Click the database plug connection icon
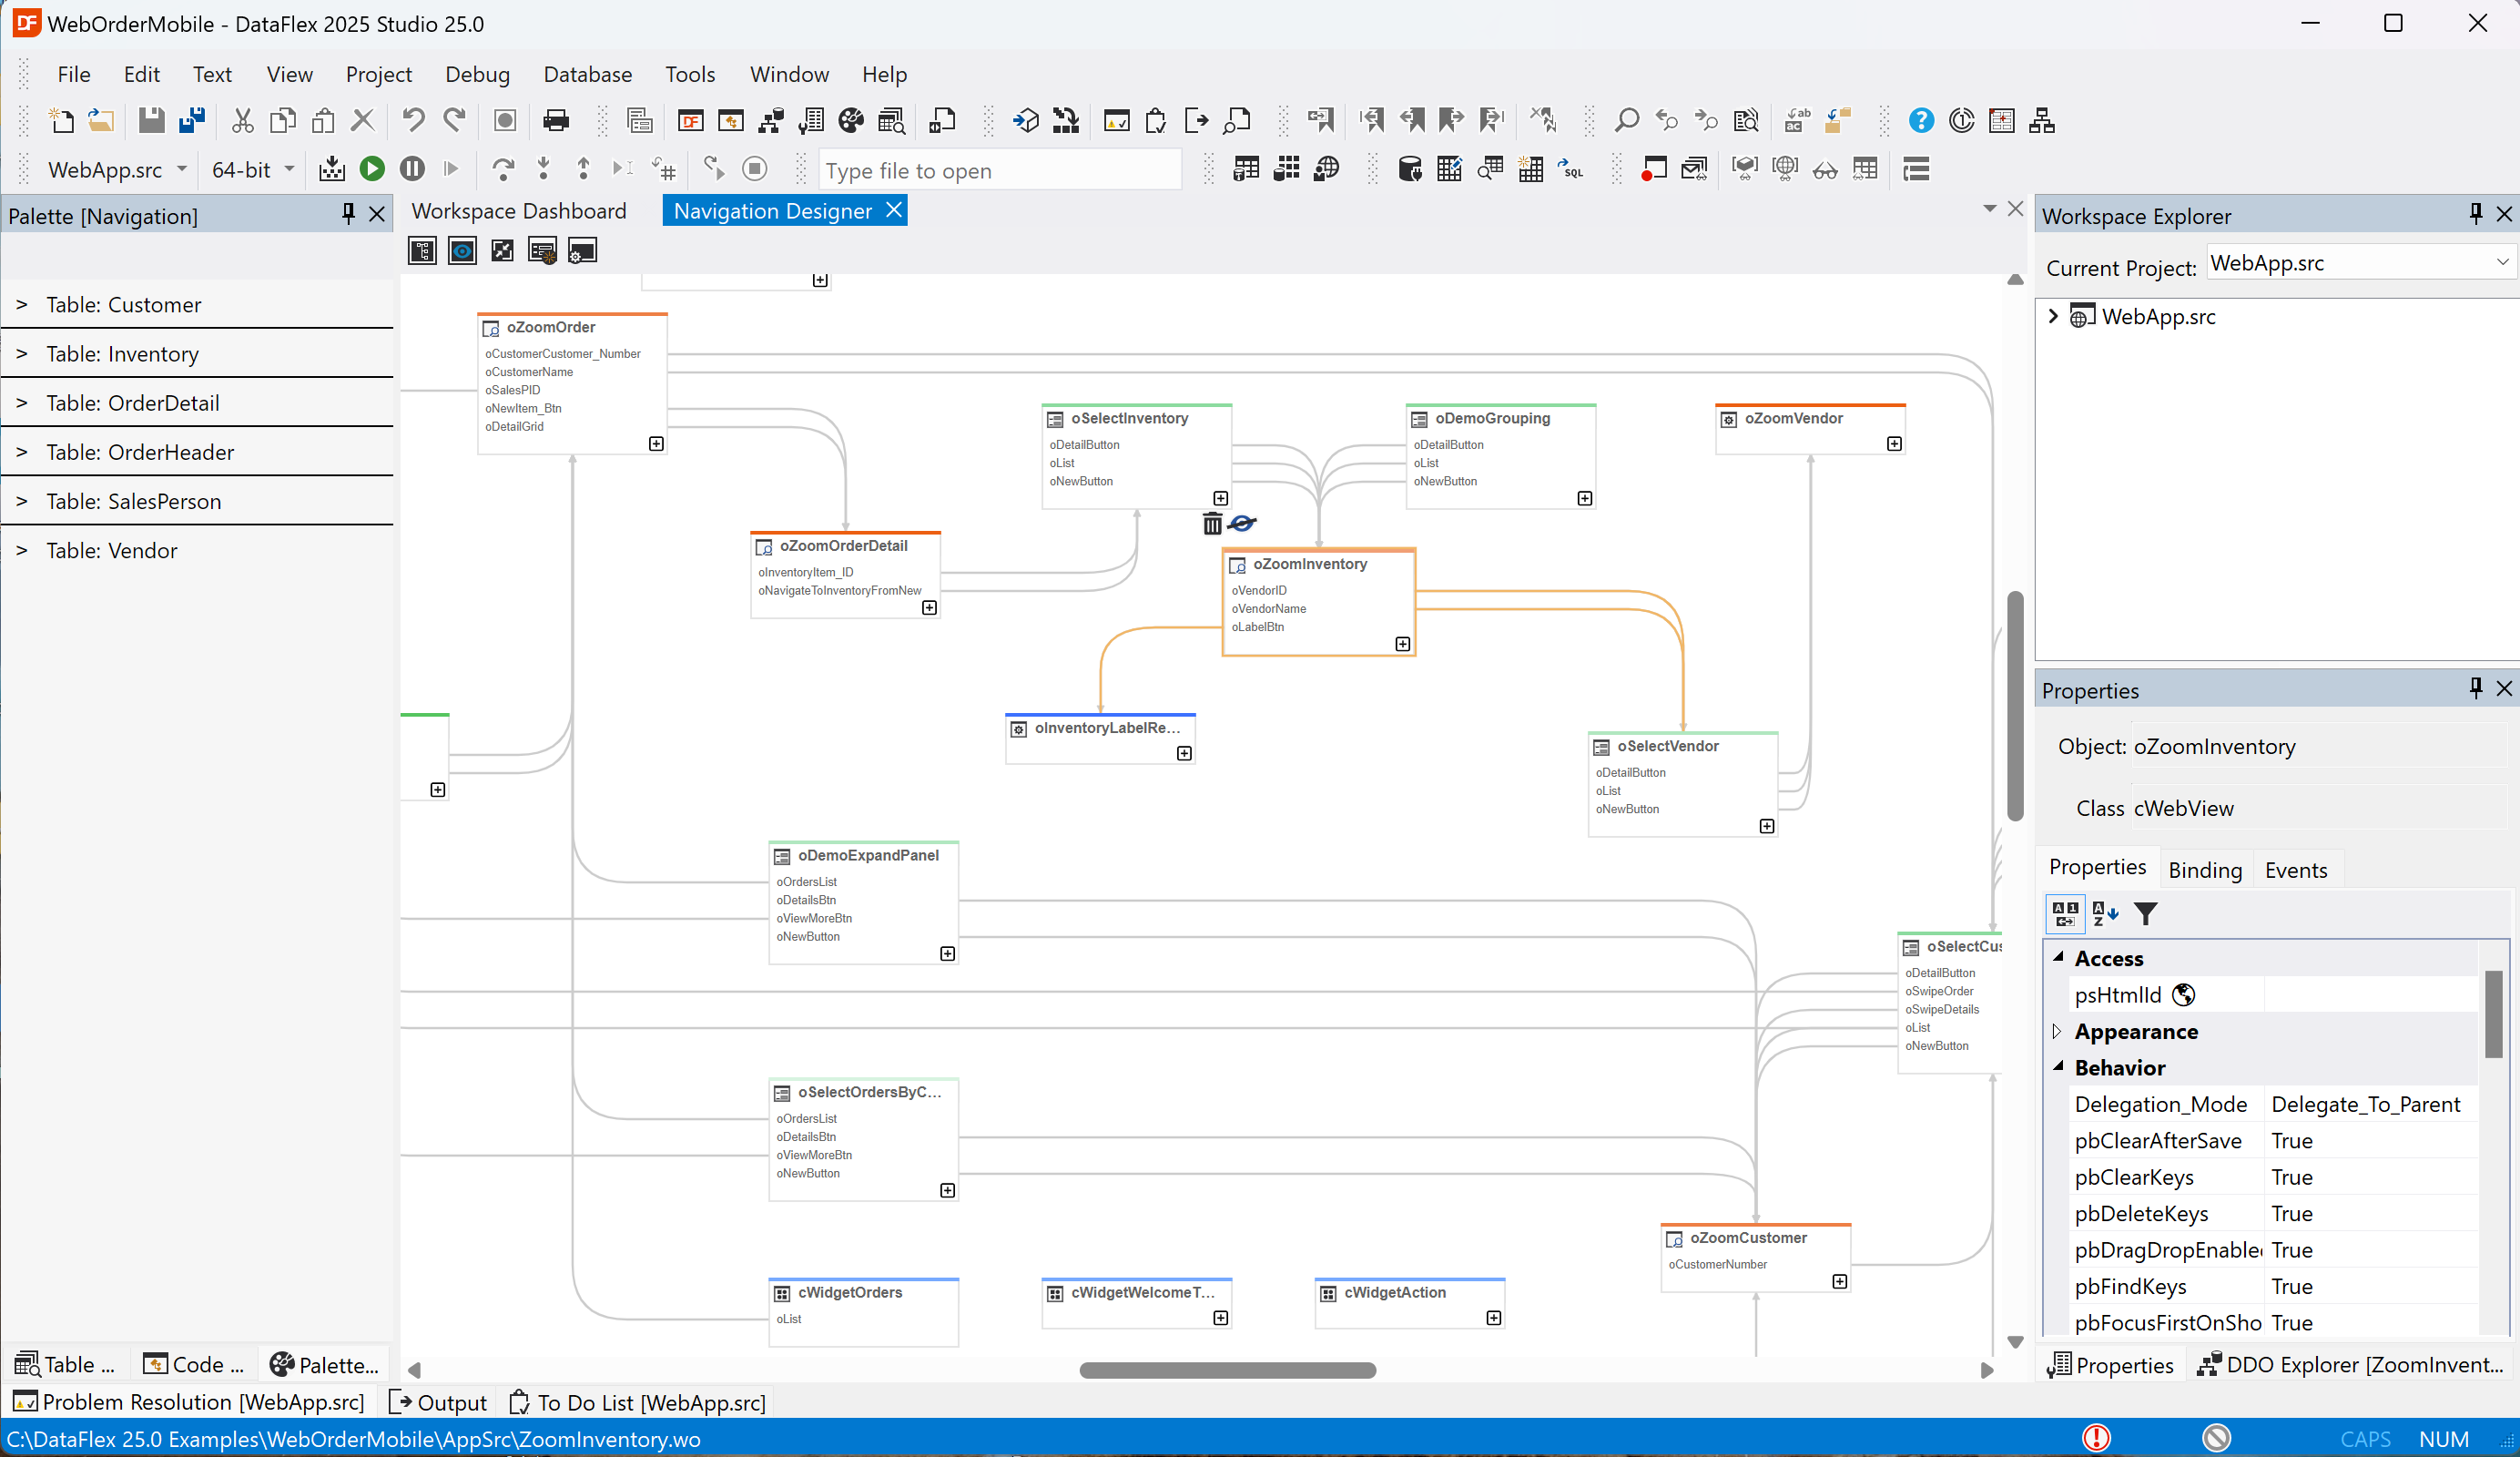This screenshot has height=1457, width=2520. point(1410,169)
